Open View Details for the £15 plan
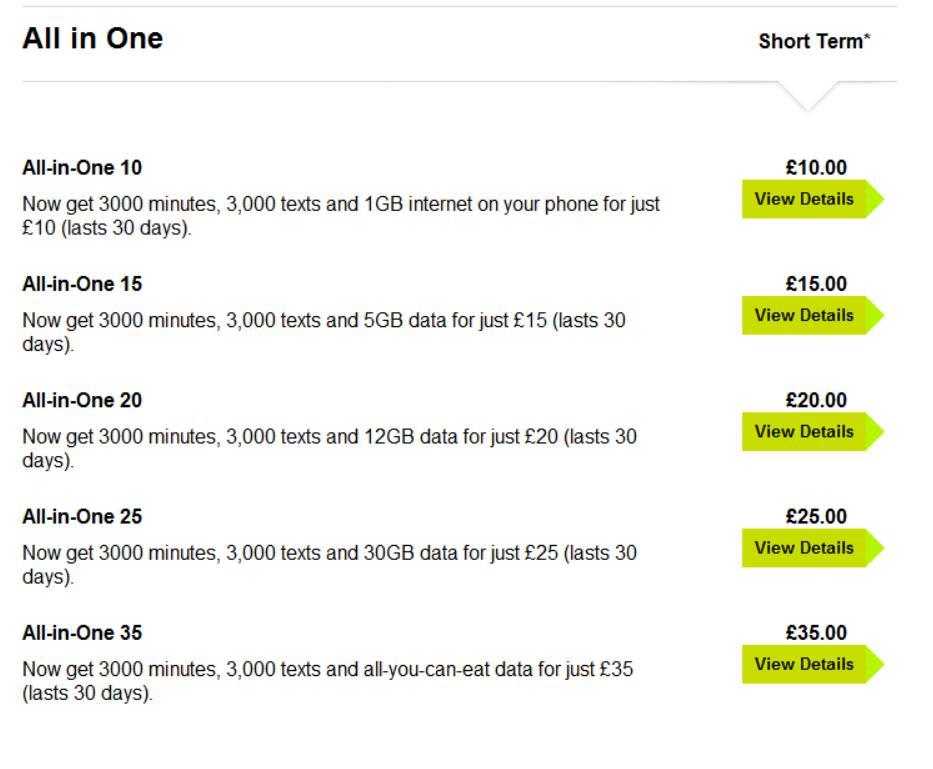This screenshot has width=933, height=769. coord(805,315)
